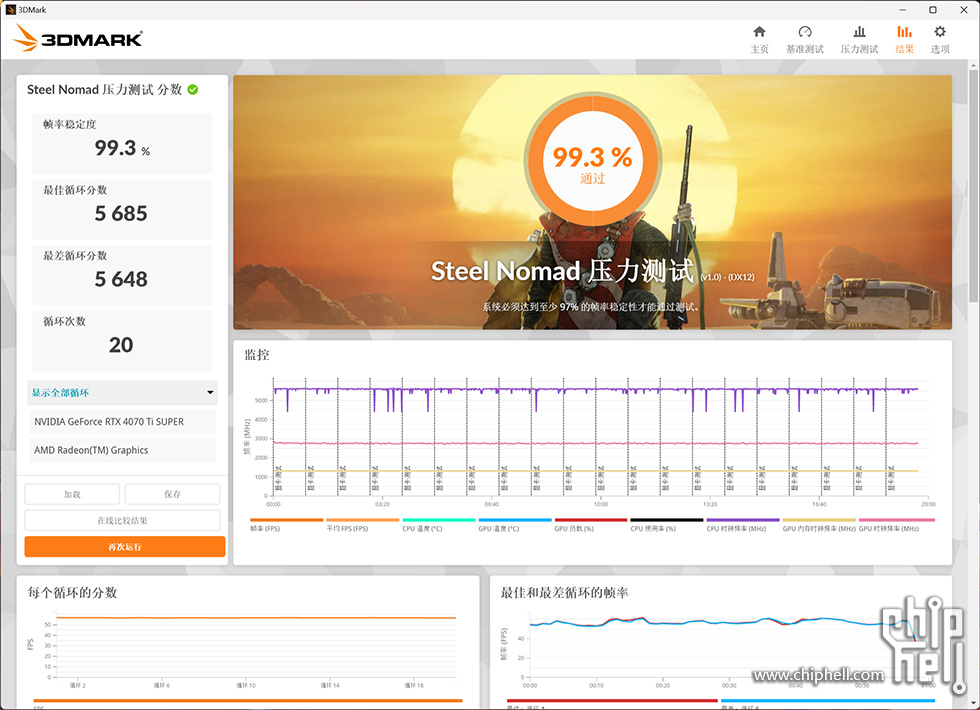Screen dimensions: 980x710
Task: Click the 循环次数 value 20
Action: pos(121,345)
